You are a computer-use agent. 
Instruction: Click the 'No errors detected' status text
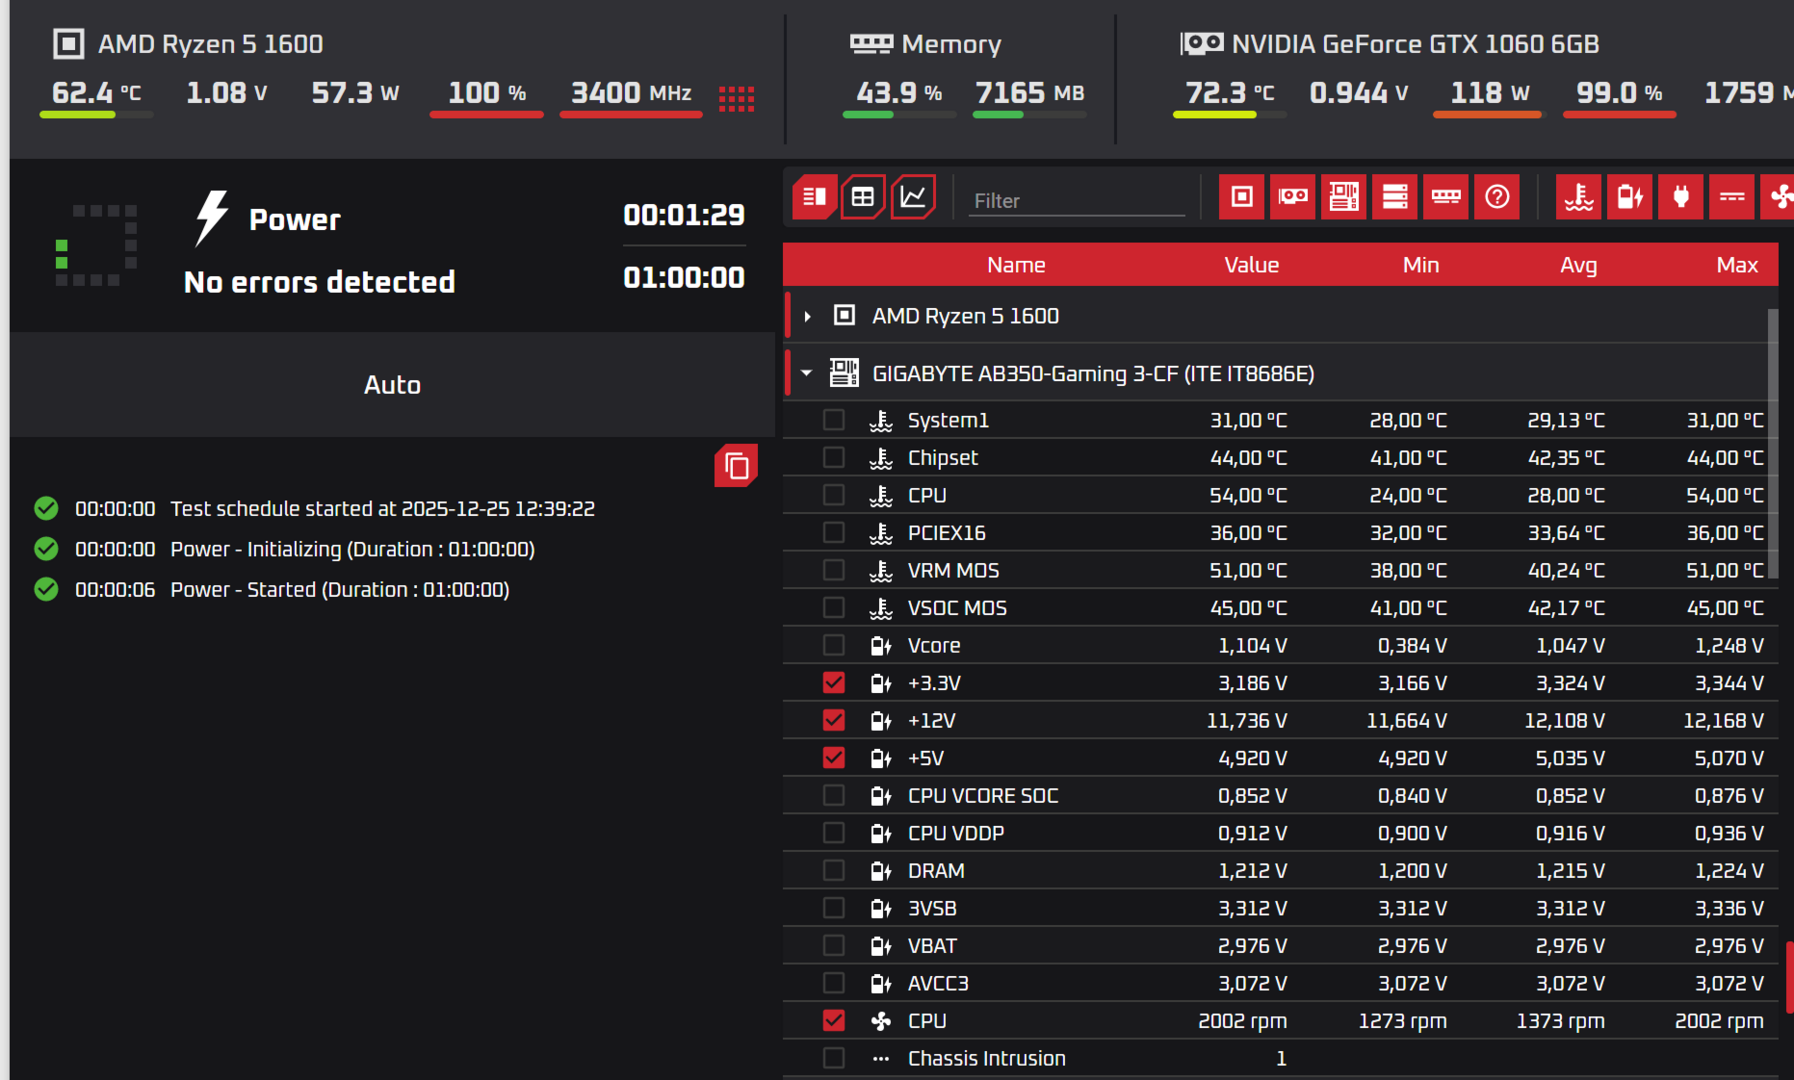(x=320, y=282)
